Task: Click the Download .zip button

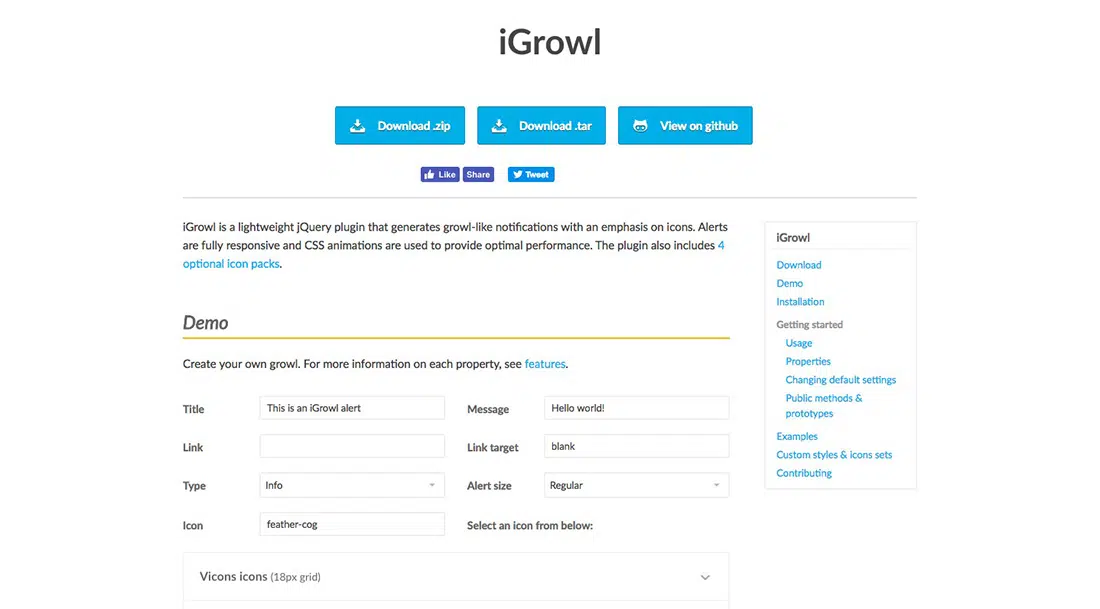Action: click(x=399, y=126)
